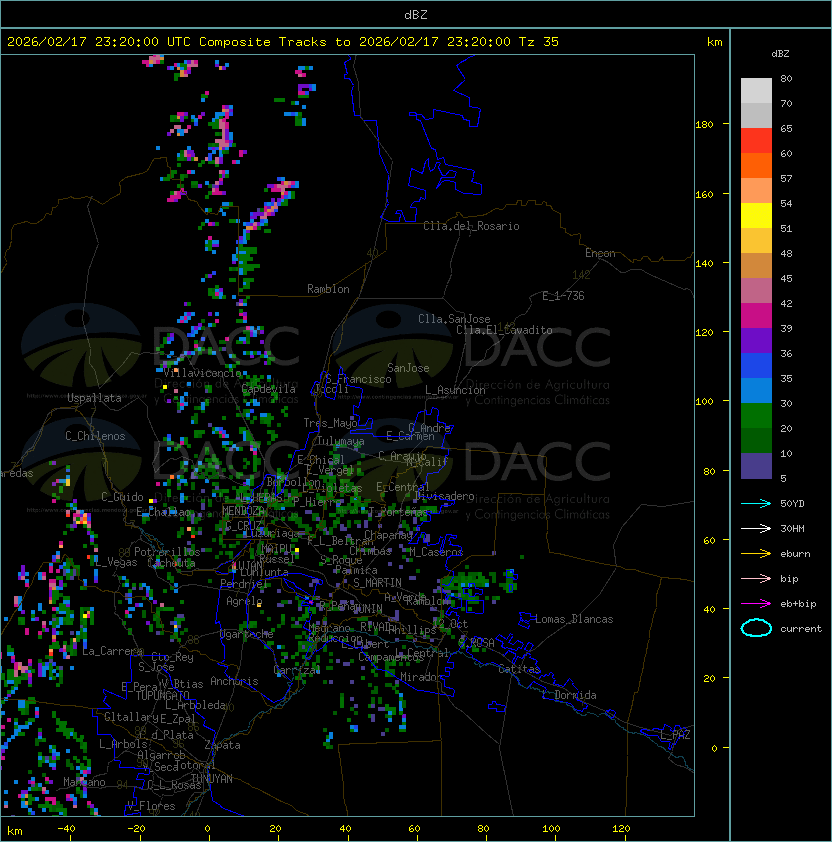Click the pink bip arrow icon
832x842 pixels.
point(756,578)
